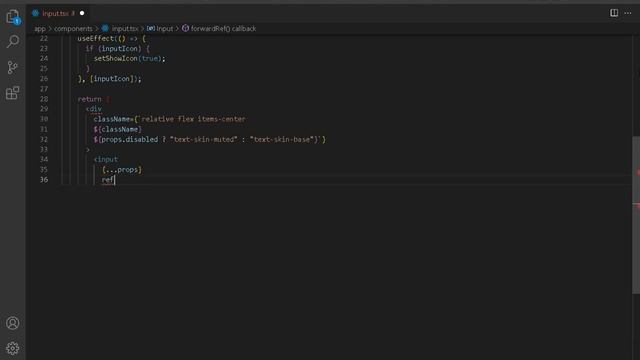Viewport: 640px width, 360px height.
Task: Open the editor More Actions ellipsis
Action: [628, 13]
